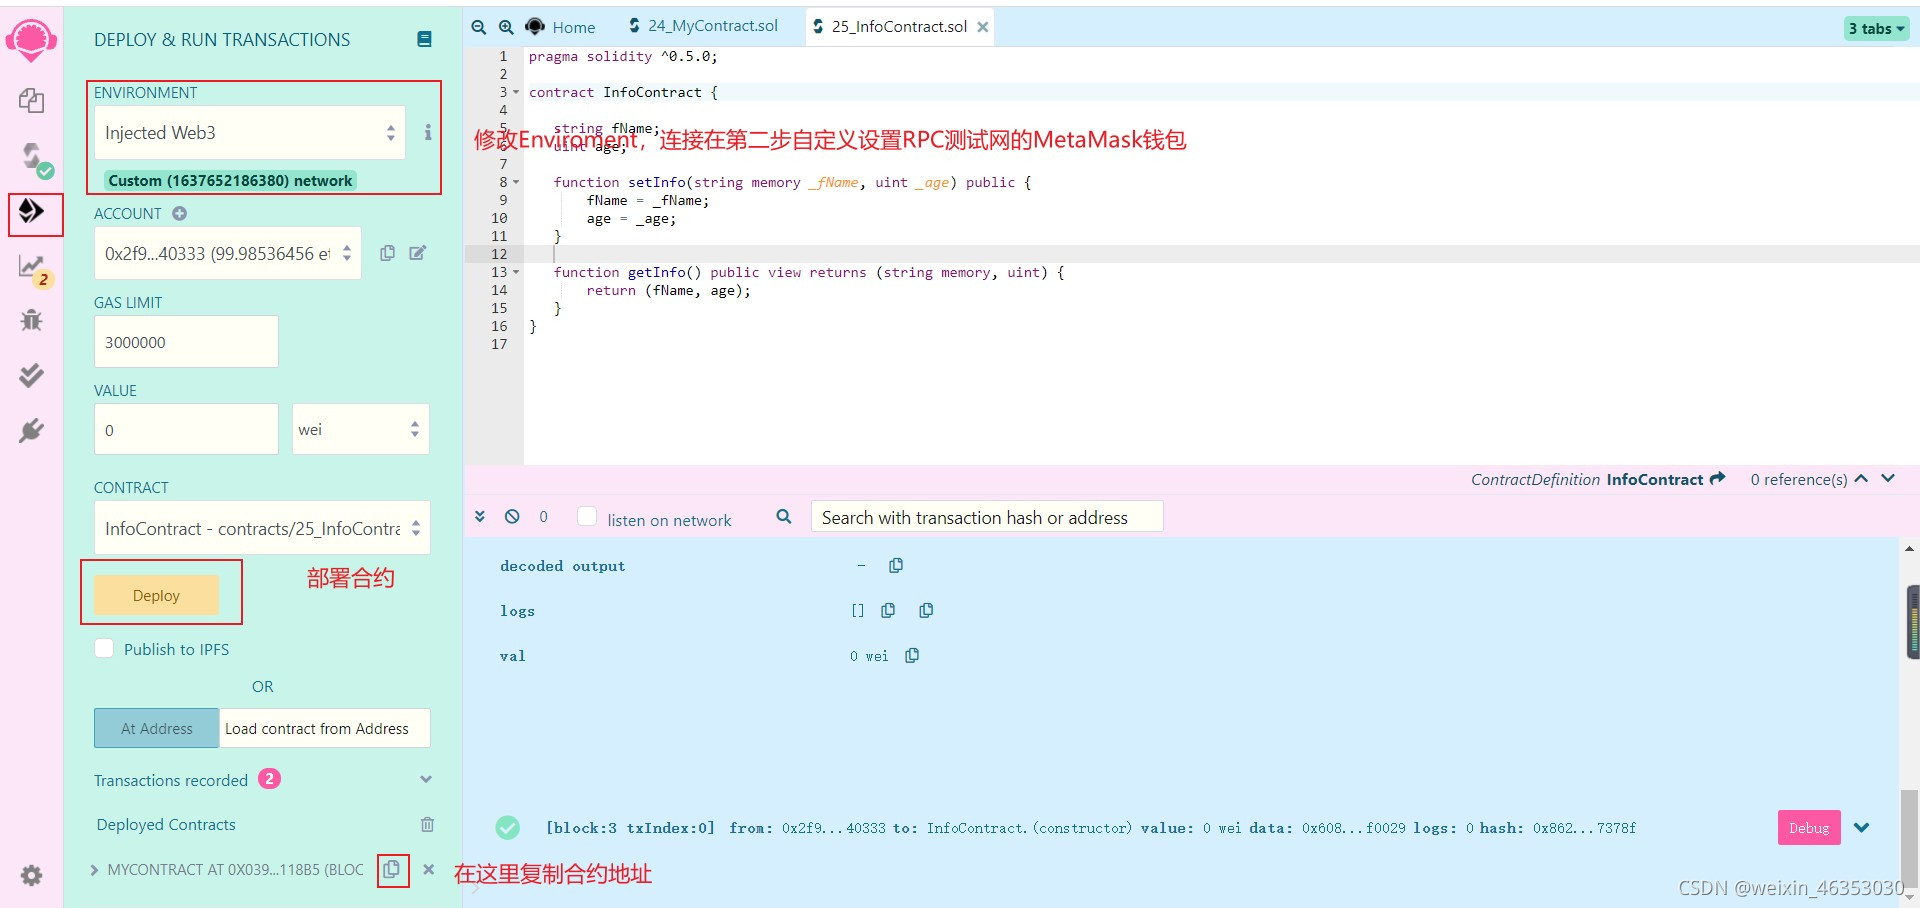Copy MYCONTRACT deployed address
This screenshot has height=908, width=1920.
(392, 869)
